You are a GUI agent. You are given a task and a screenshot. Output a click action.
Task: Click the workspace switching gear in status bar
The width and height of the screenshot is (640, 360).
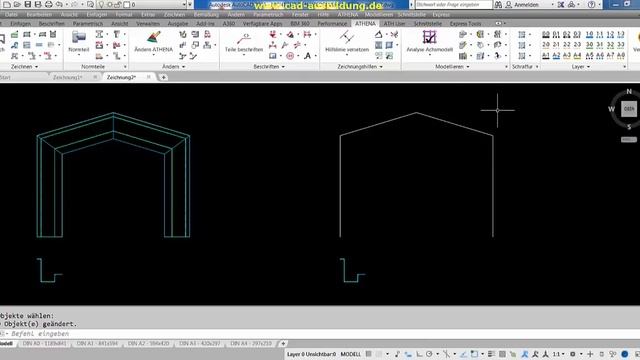[x=573, y=354]
